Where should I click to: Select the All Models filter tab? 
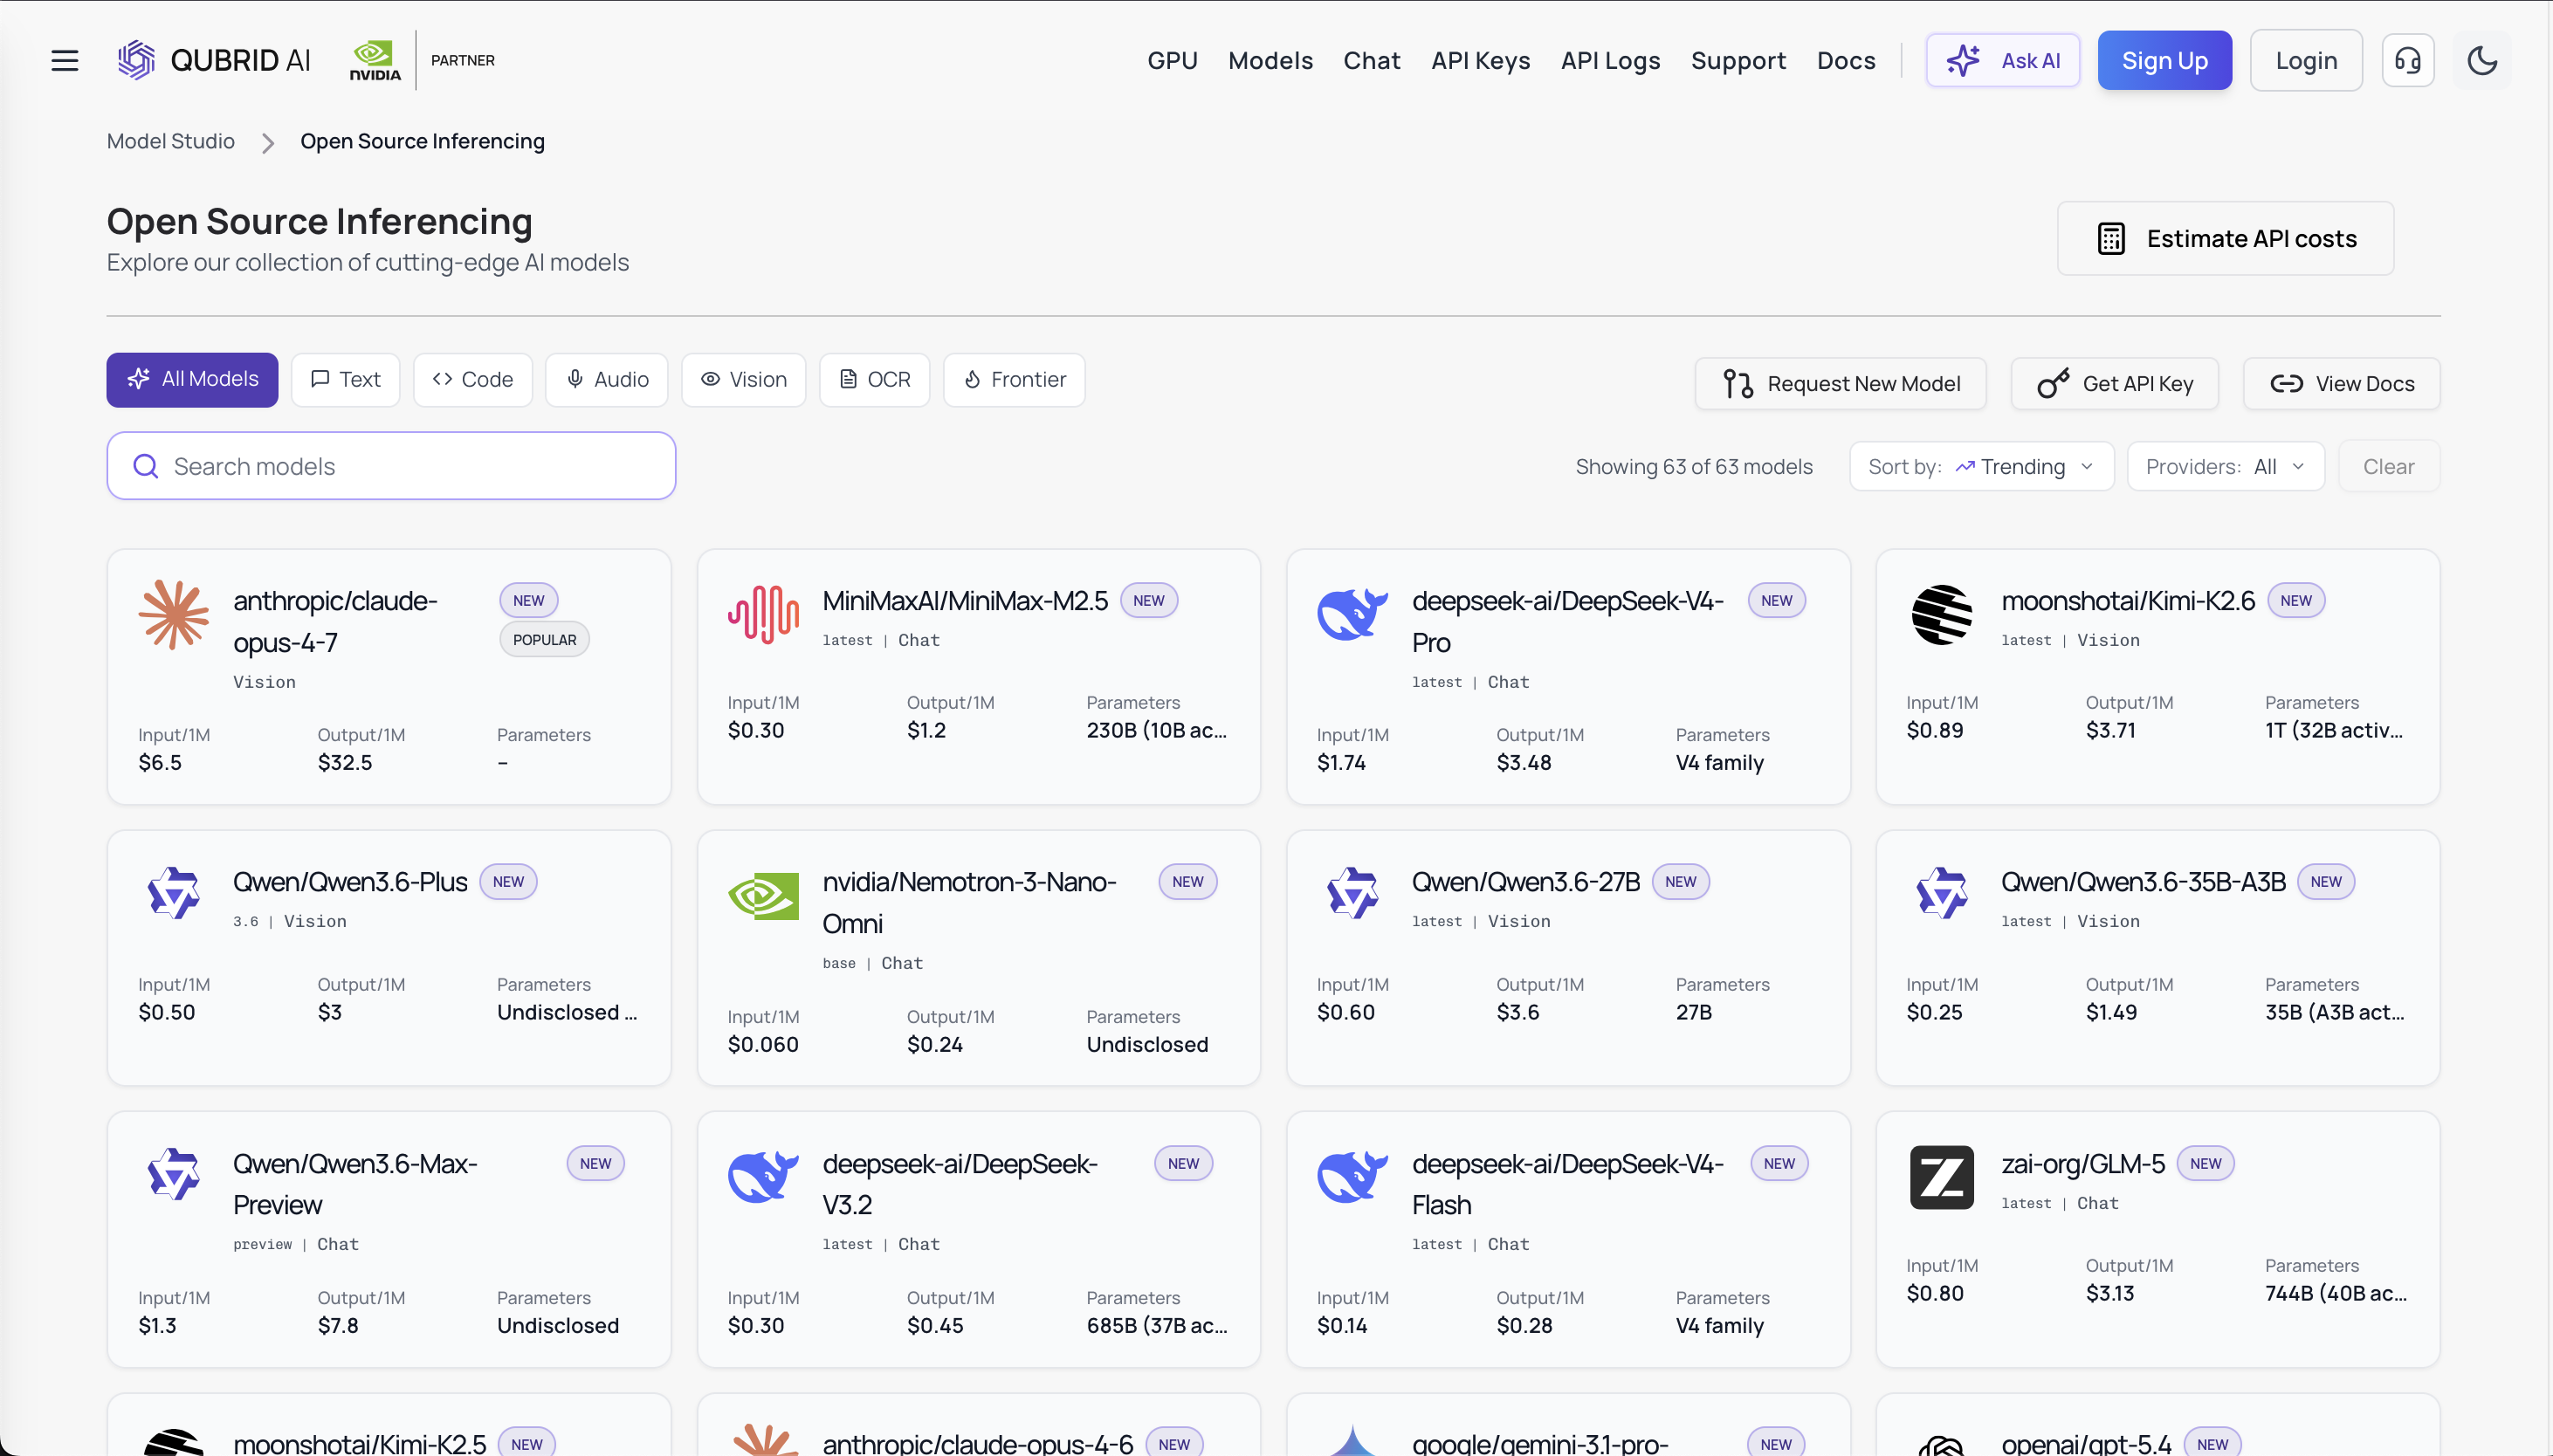192,379
